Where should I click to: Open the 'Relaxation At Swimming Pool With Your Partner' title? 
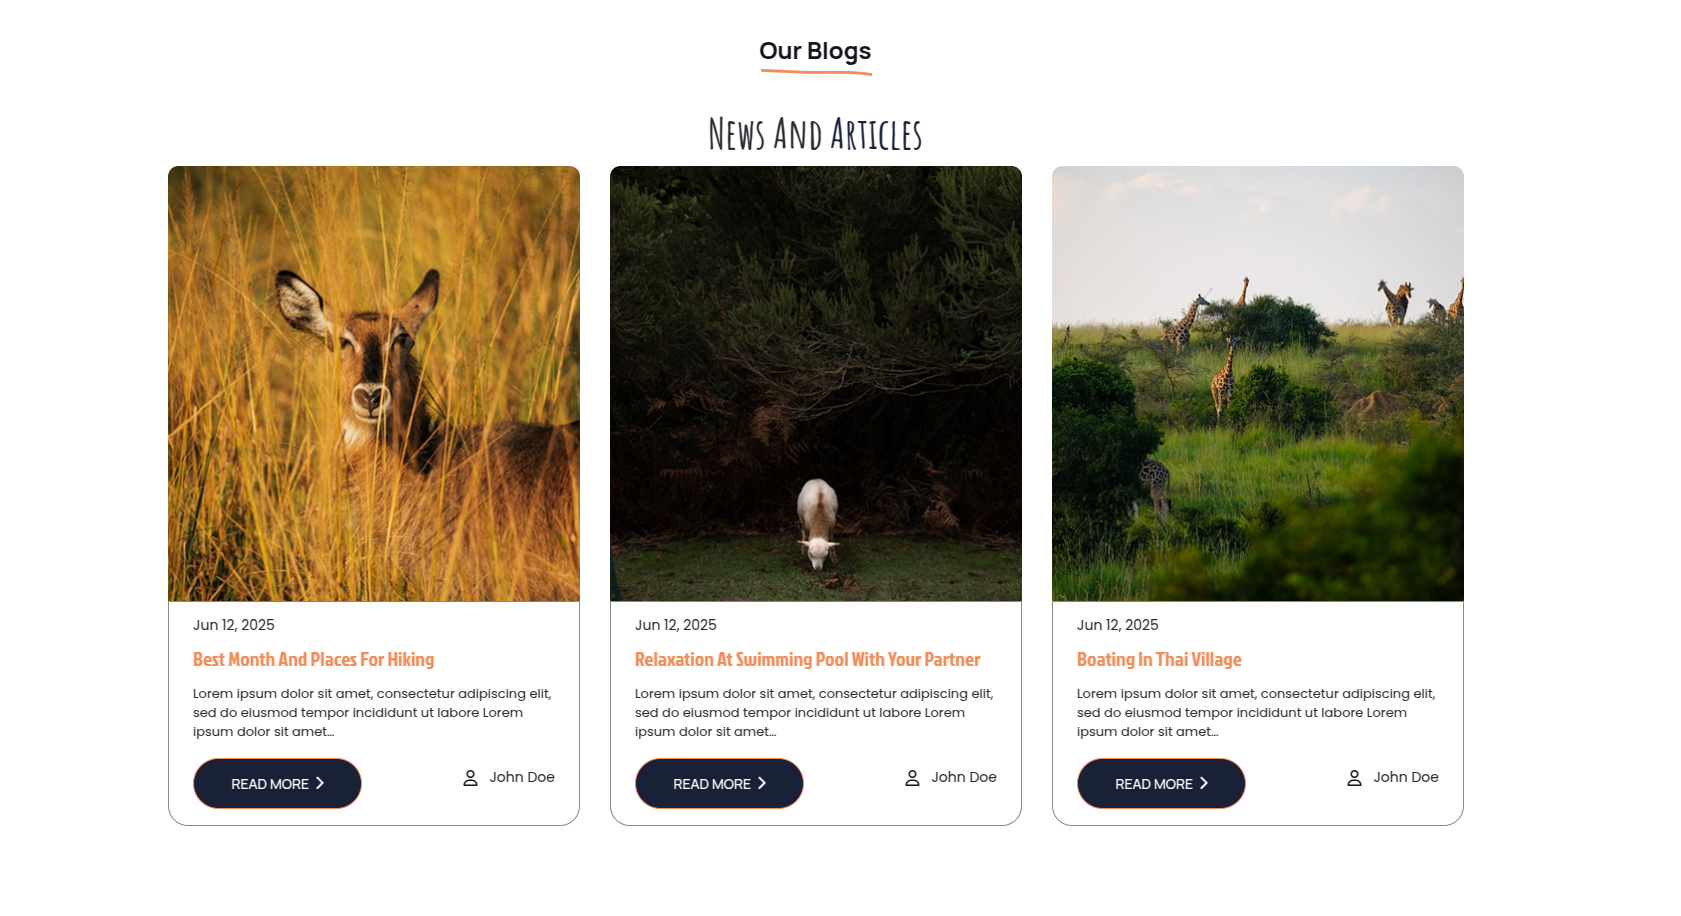coord(807,660)
